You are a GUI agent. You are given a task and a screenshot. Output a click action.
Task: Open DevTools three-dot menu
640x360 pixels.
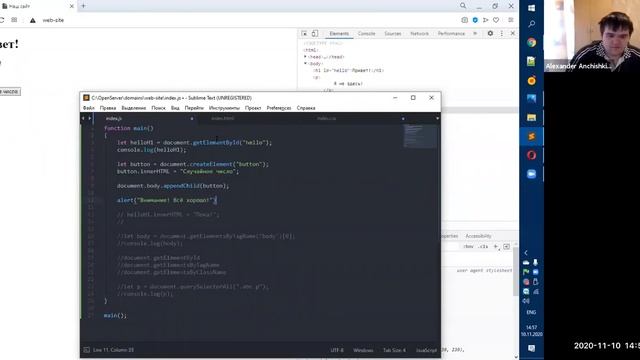pos(502,33)
